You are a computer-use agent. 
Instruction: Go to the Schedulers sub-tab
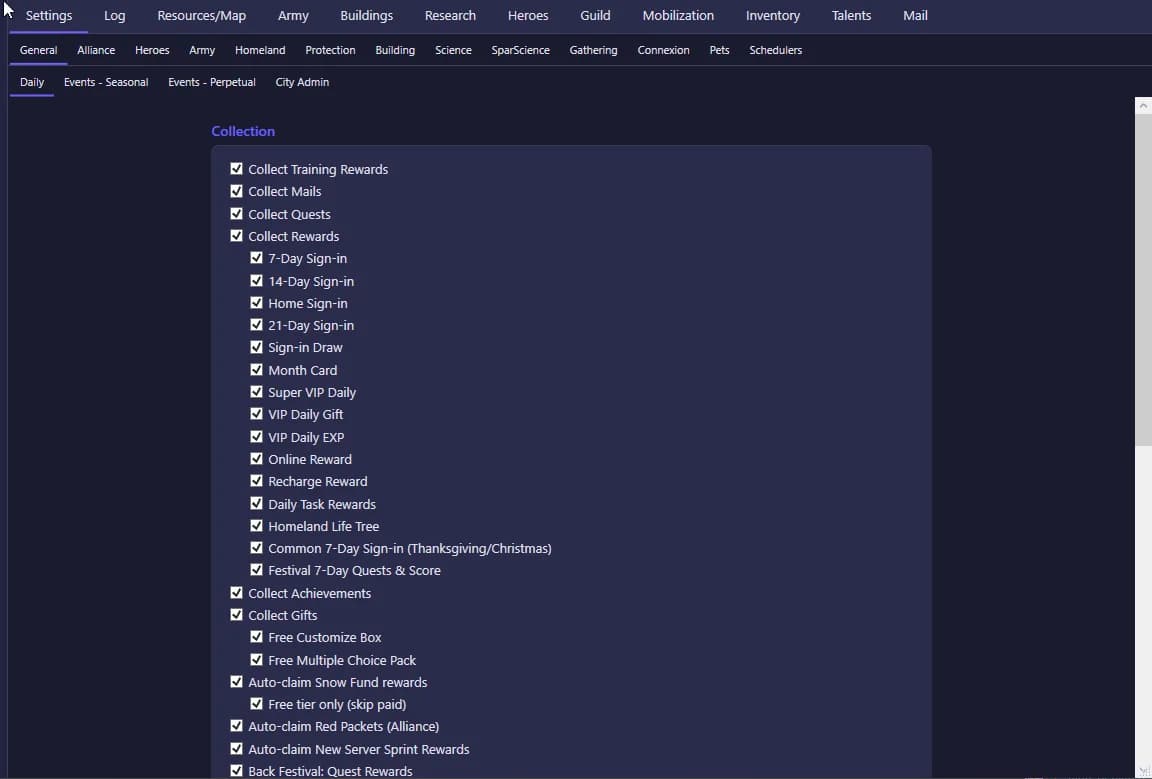pyautogui.click(x=776, y=50)
